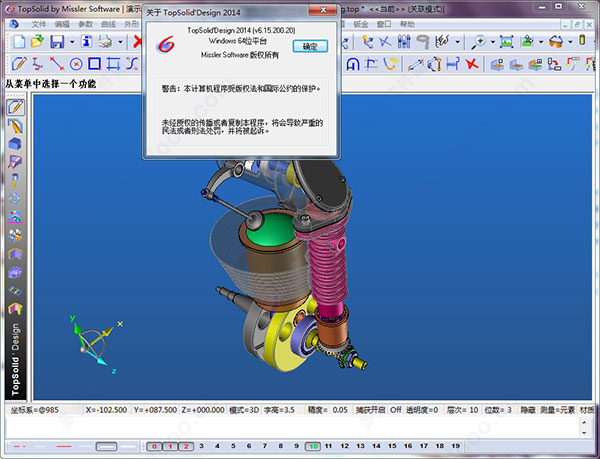The image size is (600, 459).
Task: Toggle layer 2 button
Action: coord(186,446)
